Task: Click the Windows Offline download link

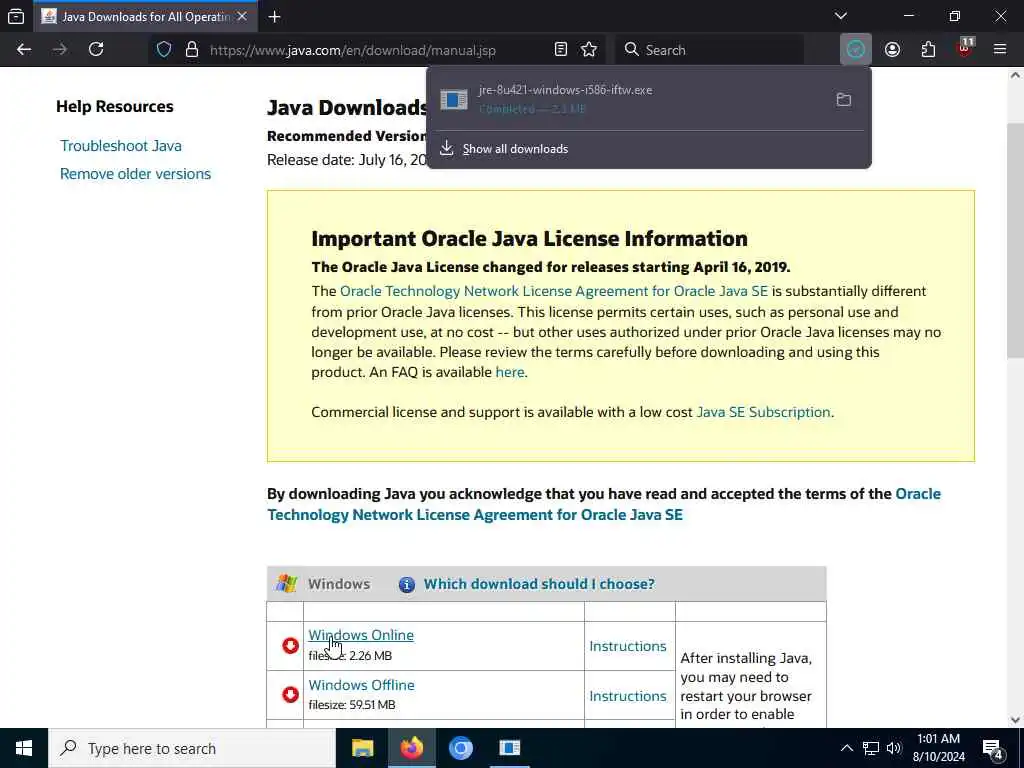Action: pyautogui.click(x=361, y=685)
